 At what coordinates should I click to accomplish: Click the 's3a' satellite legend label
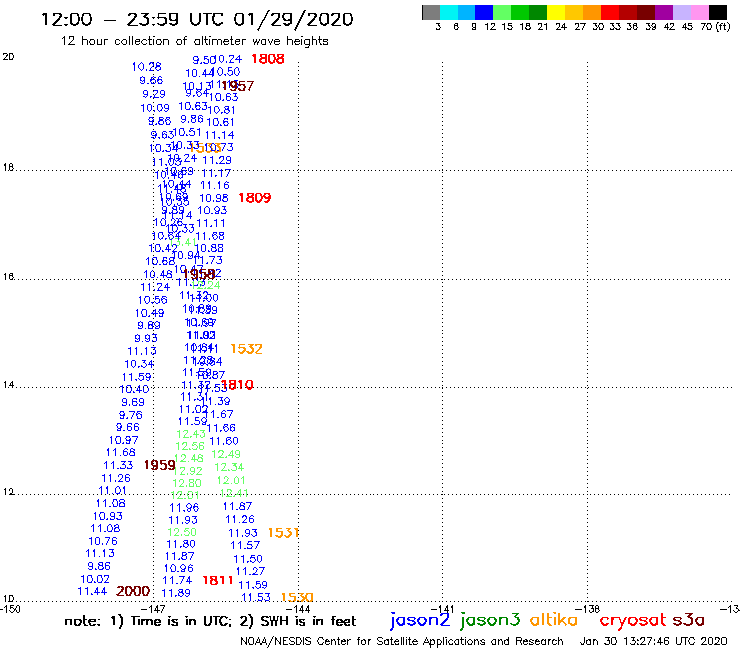689,619
